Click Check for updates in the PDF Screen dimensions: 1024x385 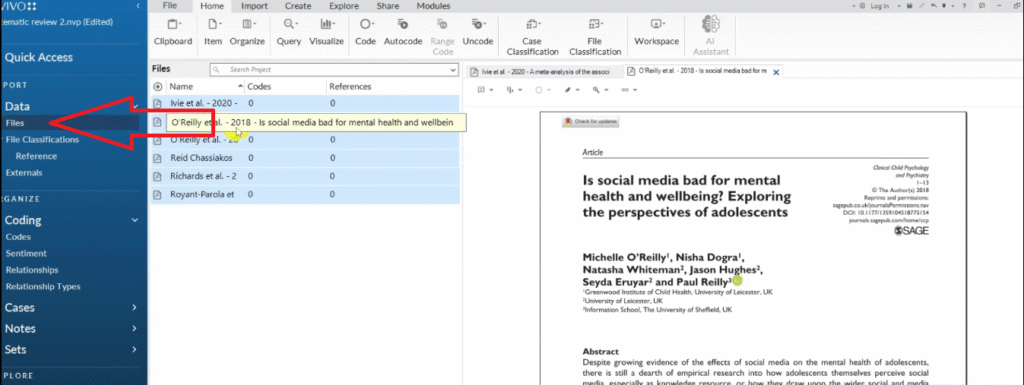(591, 122)
